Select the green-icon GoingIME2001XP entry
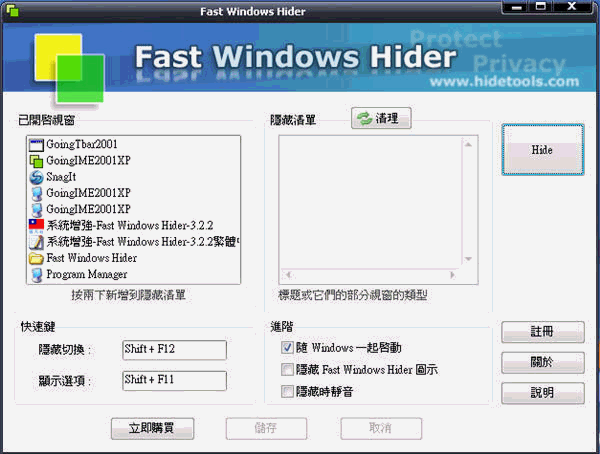The image size is (600, 454). [37, 161]
